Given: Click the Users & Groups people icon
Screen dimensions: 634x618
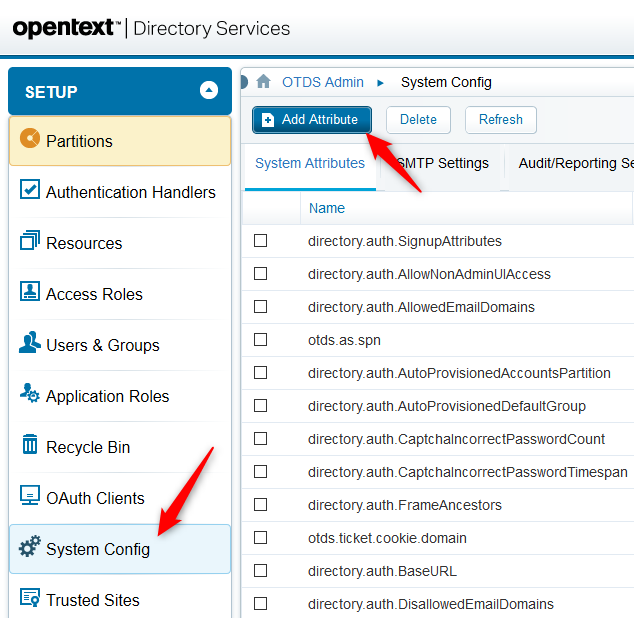Looking at the screenshot, I should (30, 342).
